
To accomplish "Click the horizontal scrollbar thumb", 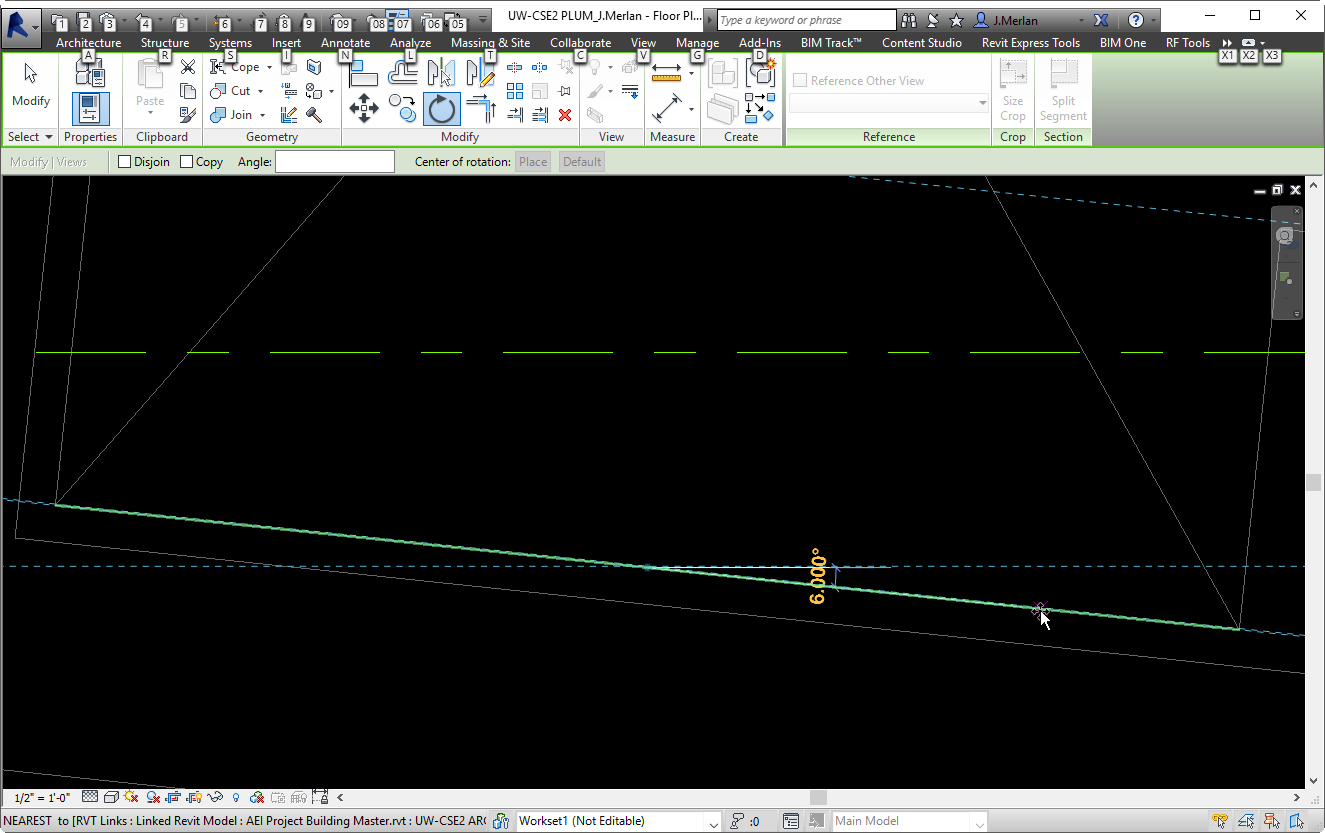I will click(x=818, y=798).
